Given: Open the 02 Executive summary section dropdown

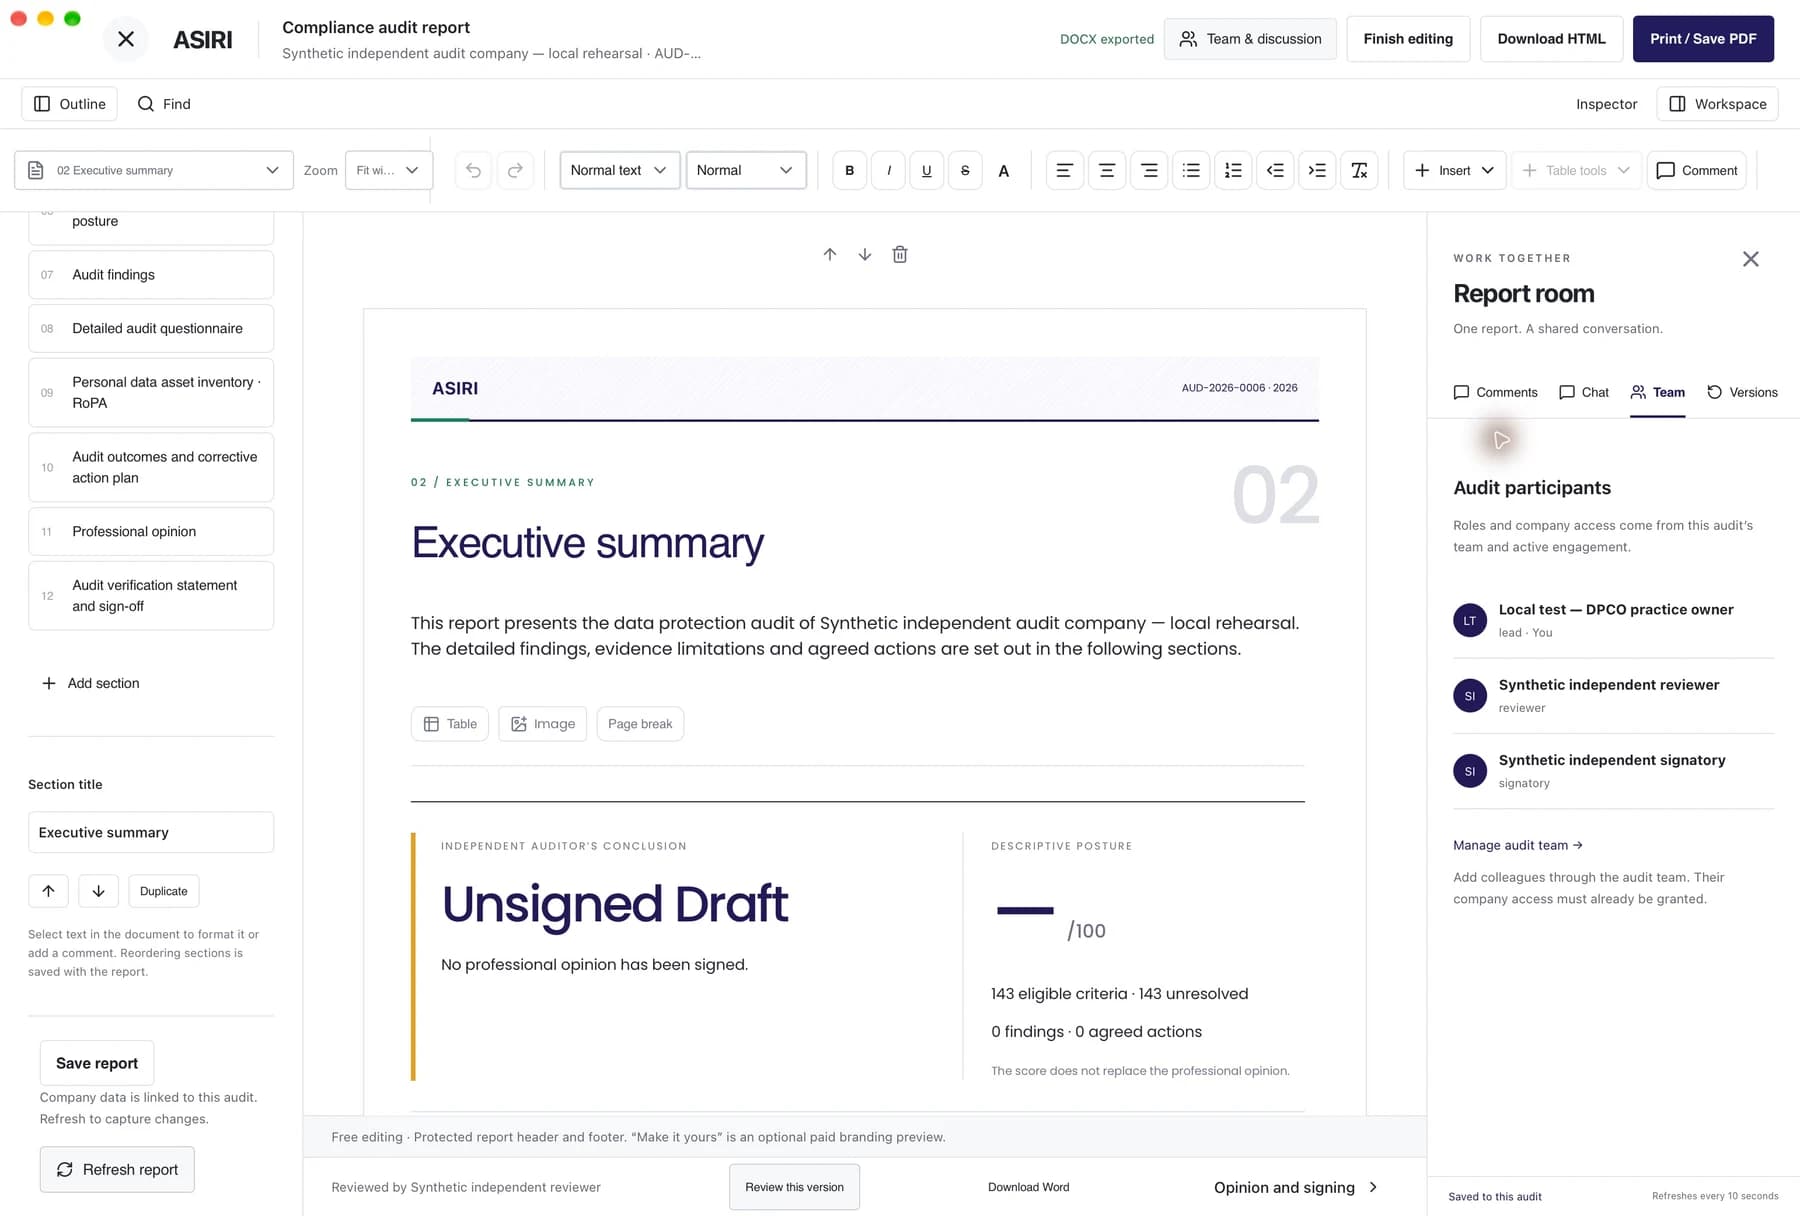Looking at the screenshot, I should pyautogui.click(x=154, y=170).
